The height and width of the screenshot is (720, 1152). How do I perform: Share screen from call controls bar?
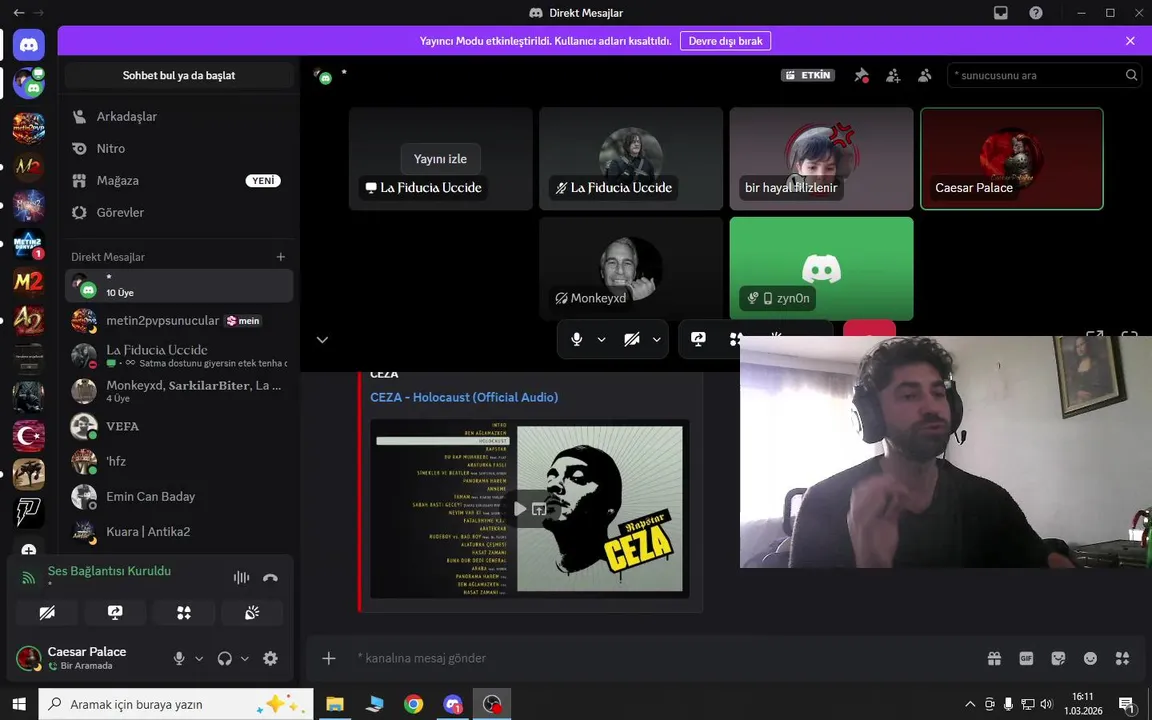click(698, 339)
